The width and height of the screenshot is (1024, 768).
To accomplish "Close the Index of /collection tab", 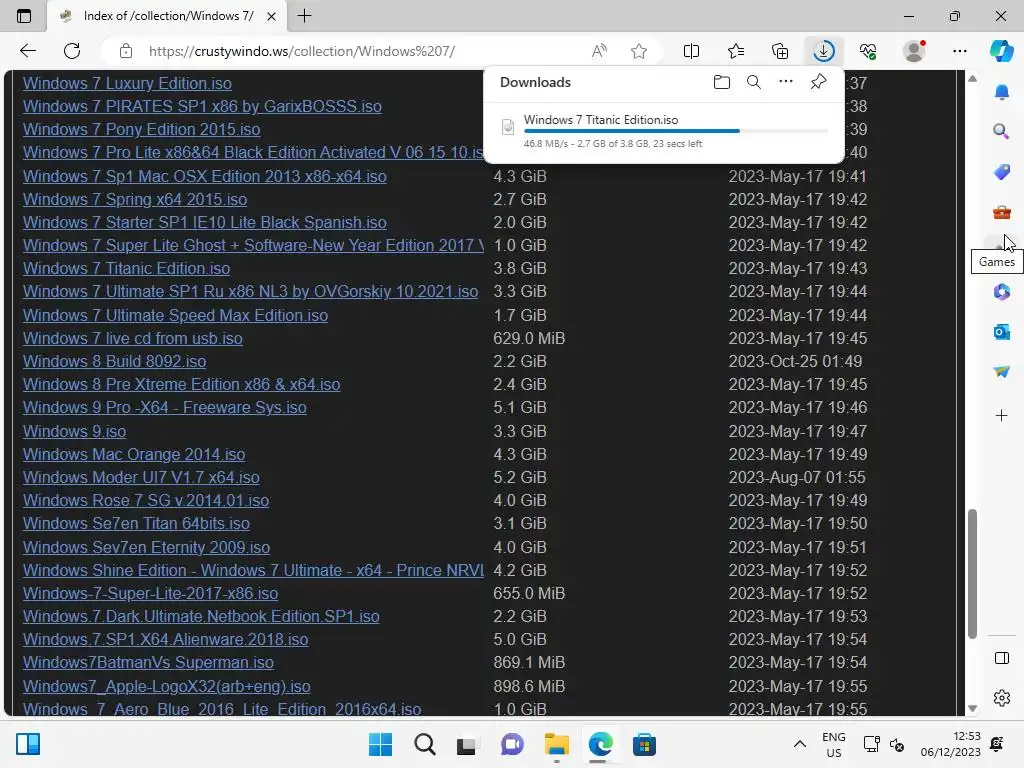I will [271, 16].
